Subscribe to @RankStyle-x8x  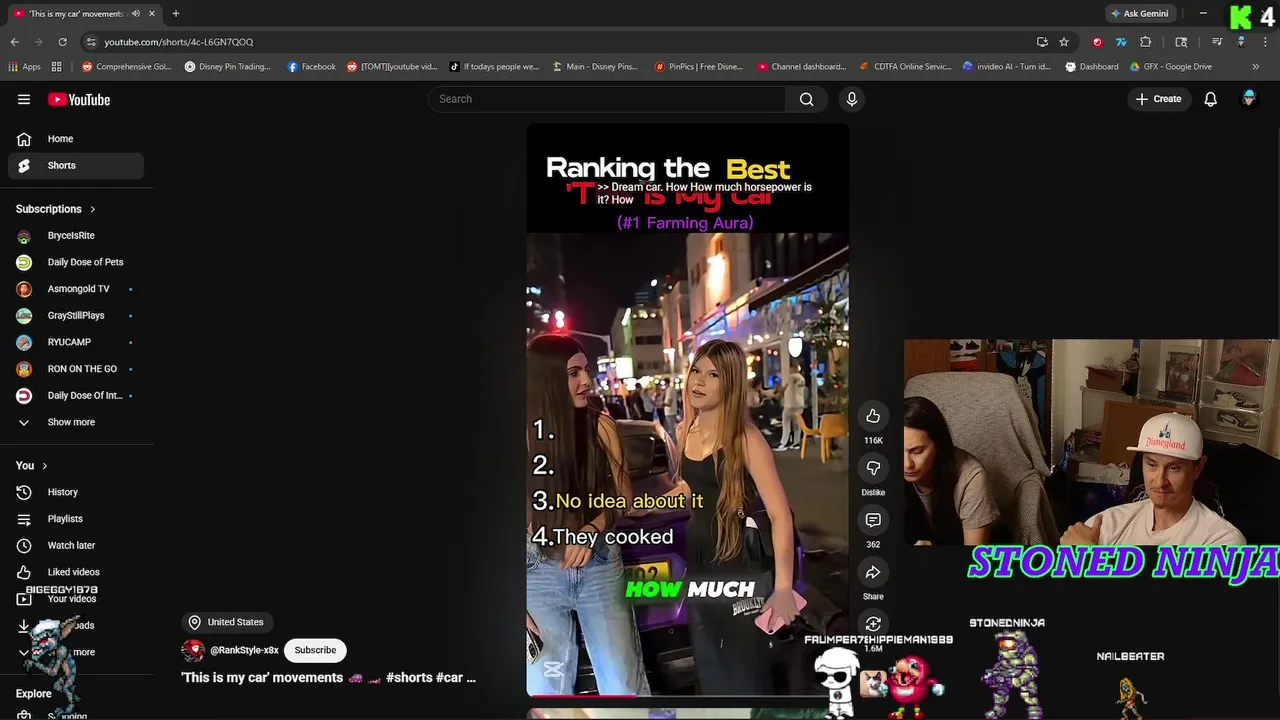point(315,650)
